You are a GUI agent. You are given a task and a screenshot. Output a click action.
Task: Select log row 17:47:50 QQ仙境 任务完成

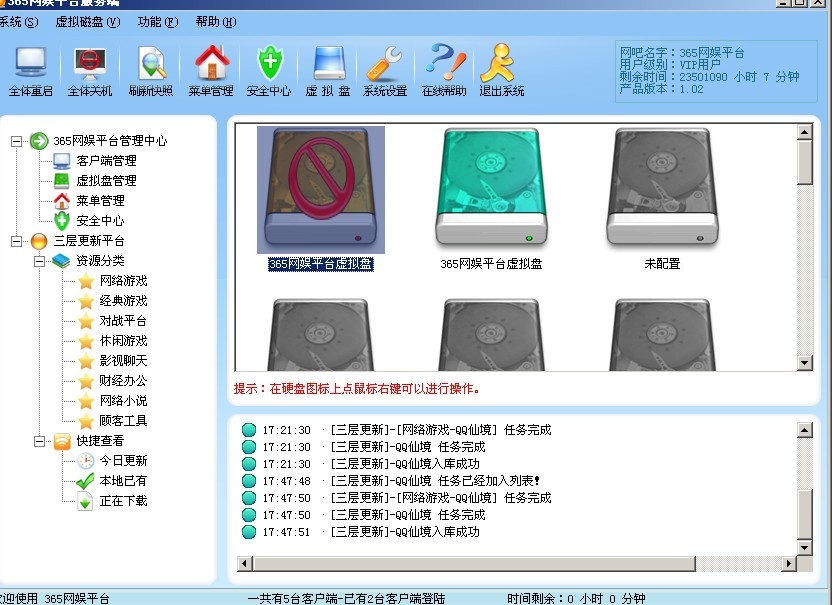click(363, 515)
